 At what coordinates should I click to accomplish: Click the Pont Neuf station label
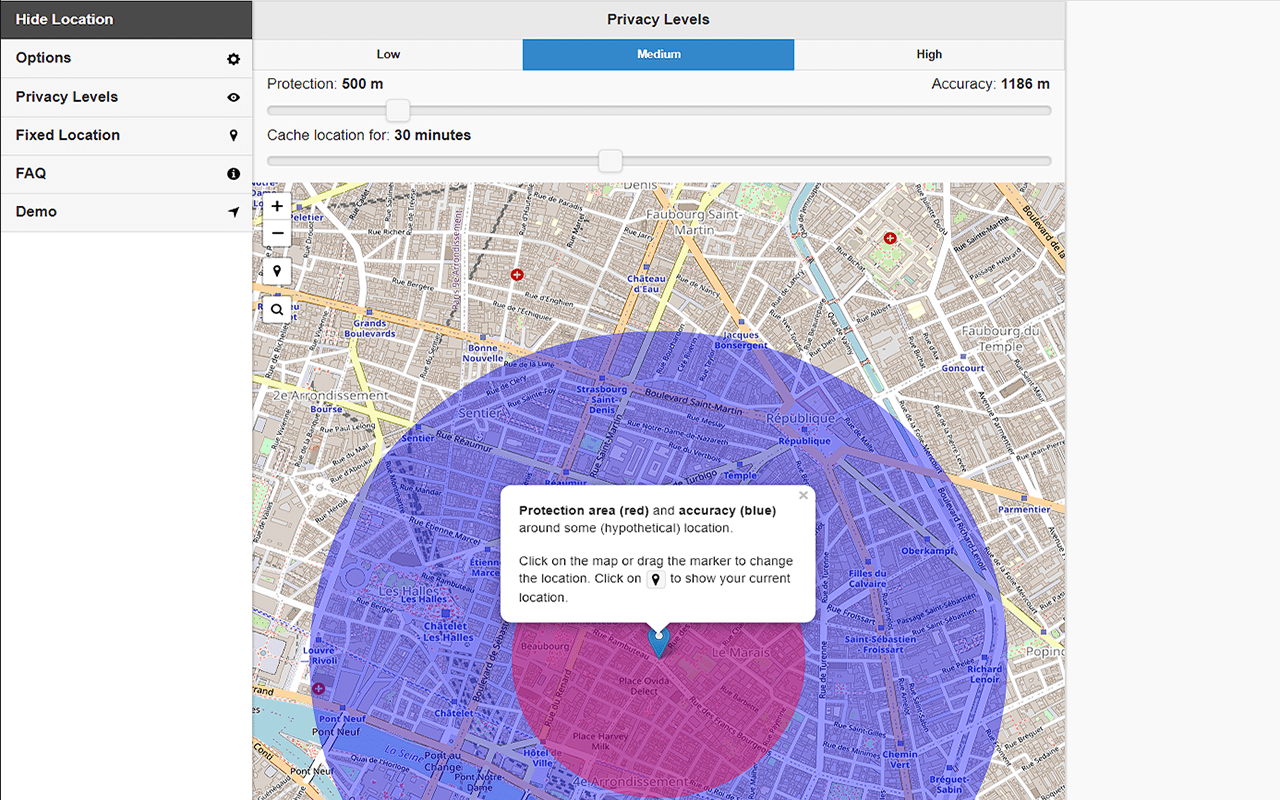(341, 719)
